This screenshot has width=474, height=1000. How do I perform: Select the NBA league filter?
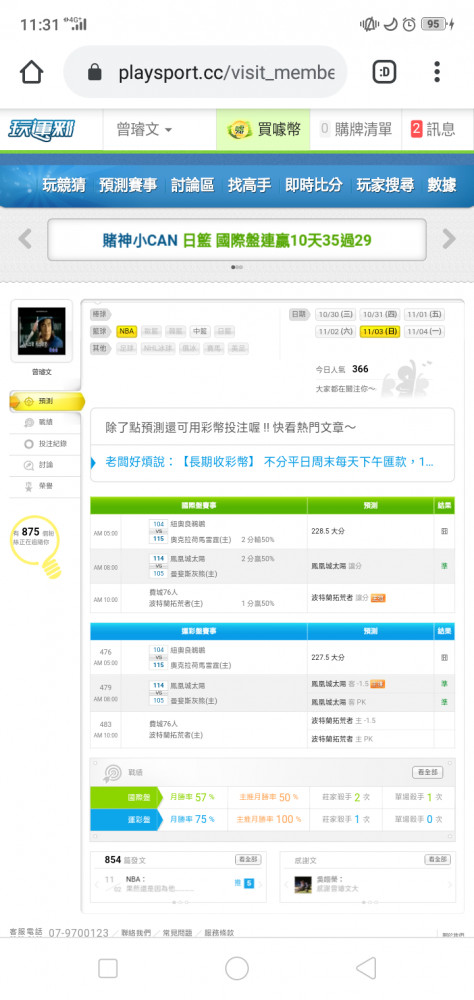point(126,332)
